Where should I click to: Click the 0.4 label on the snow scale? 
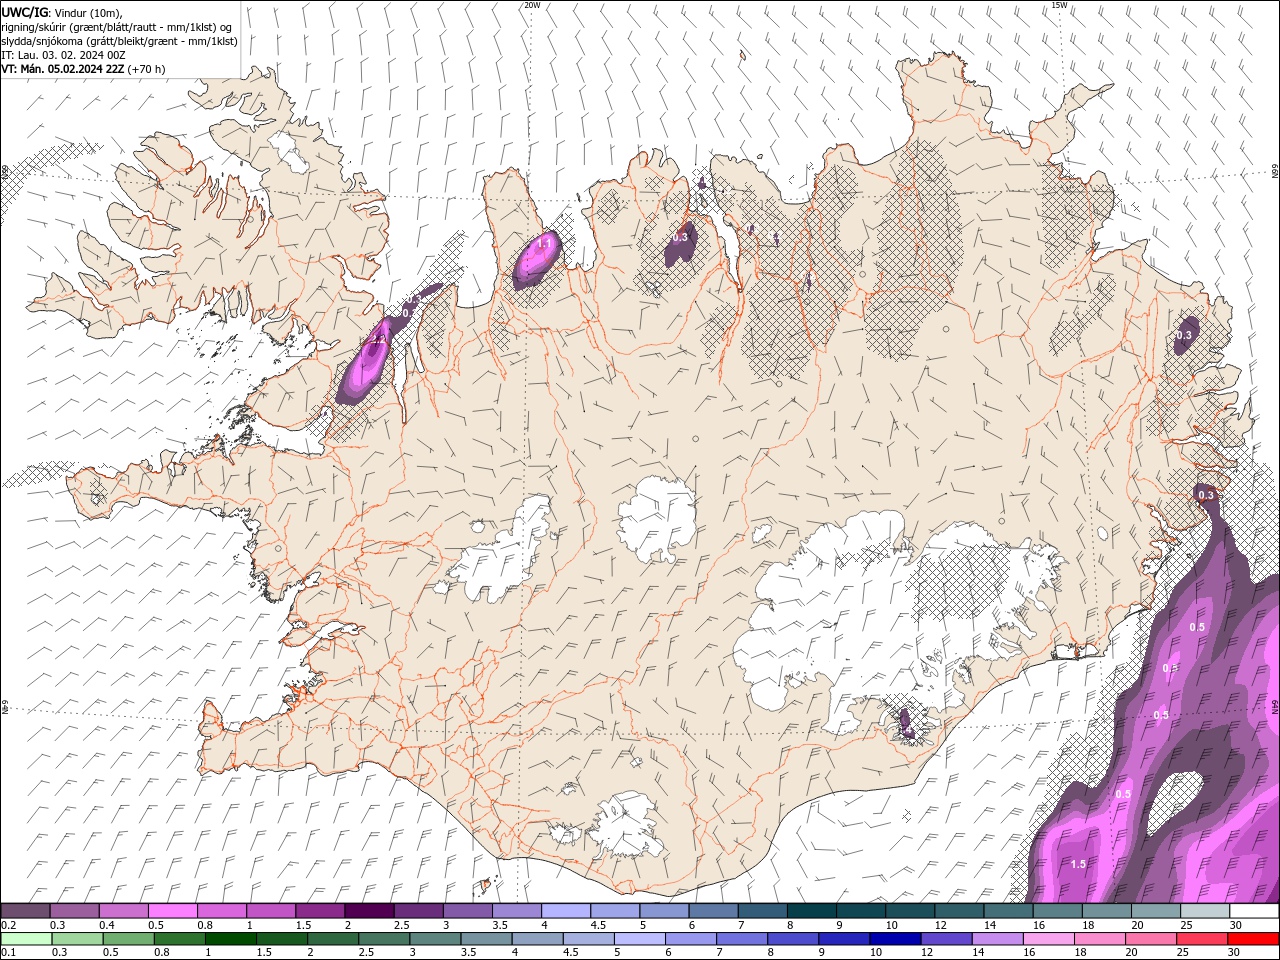[107, 925]
